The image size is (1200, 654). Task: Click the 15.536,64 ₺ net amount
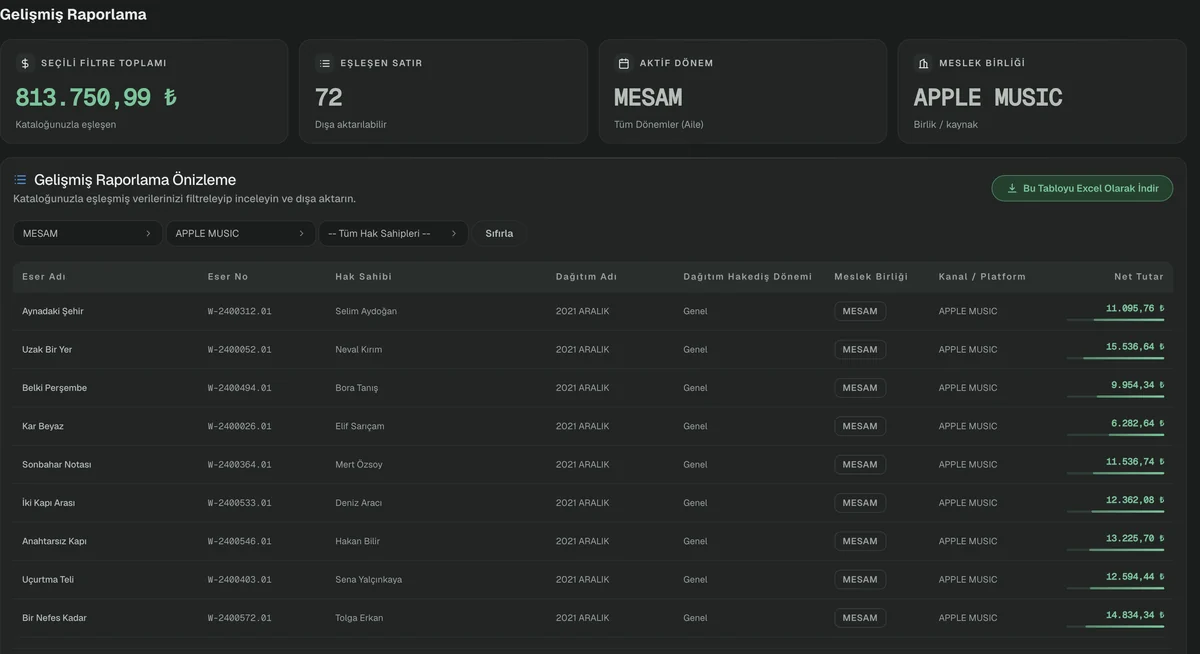click(1135, 347)
